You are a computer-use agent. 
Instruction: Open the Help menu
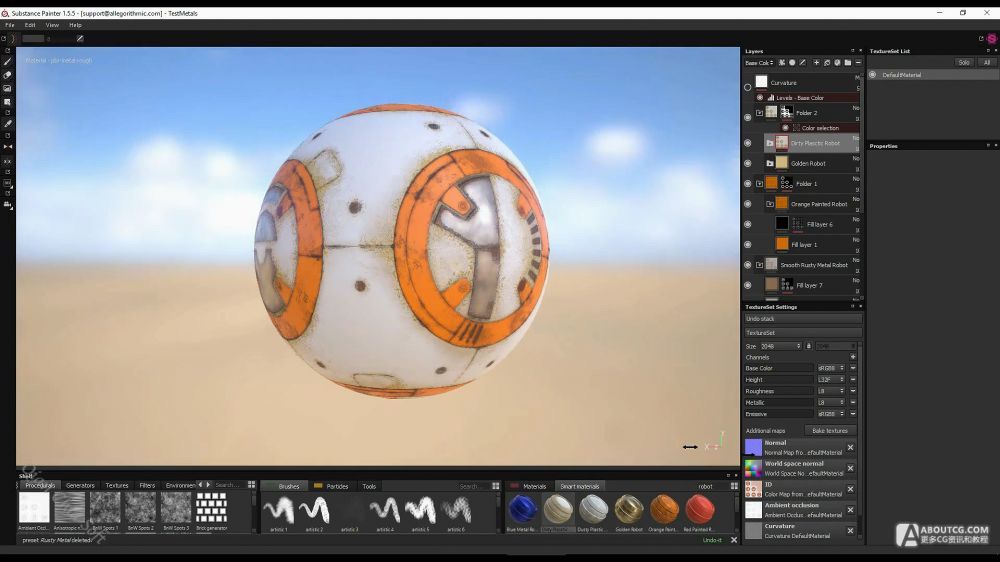tap(75, 25)
